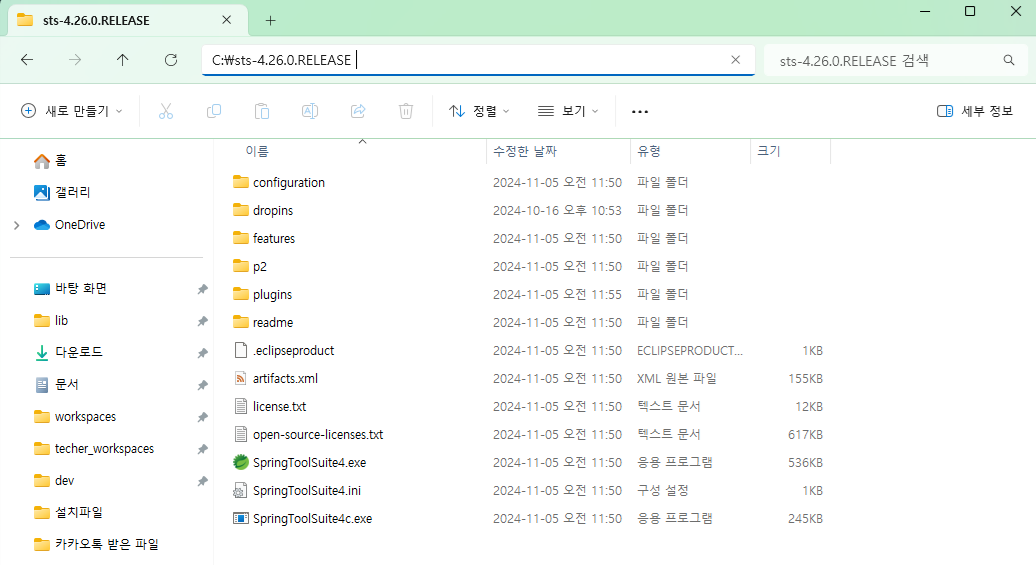Open the 새로 만들기 dropdown
The image size is (1036, 565).
pyautogui.click(x=71, y=111)
